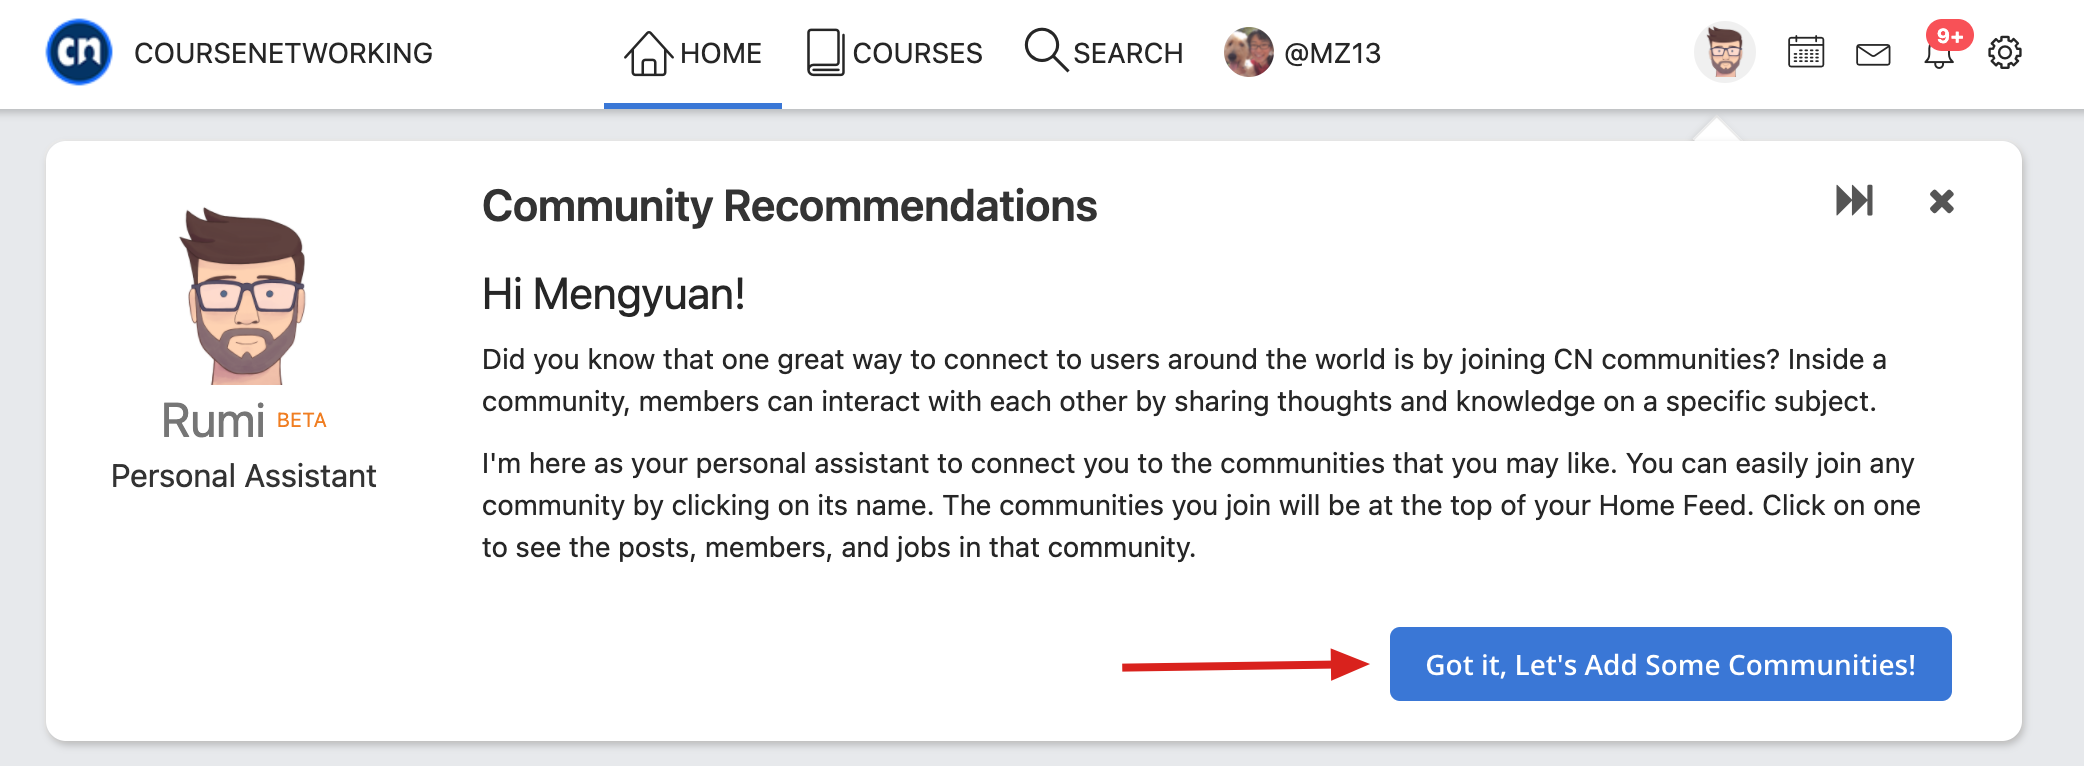This screenshot has height=766, width=2084.
Task: Open the @MZ13 profile link
Action: coord(1302,53)
